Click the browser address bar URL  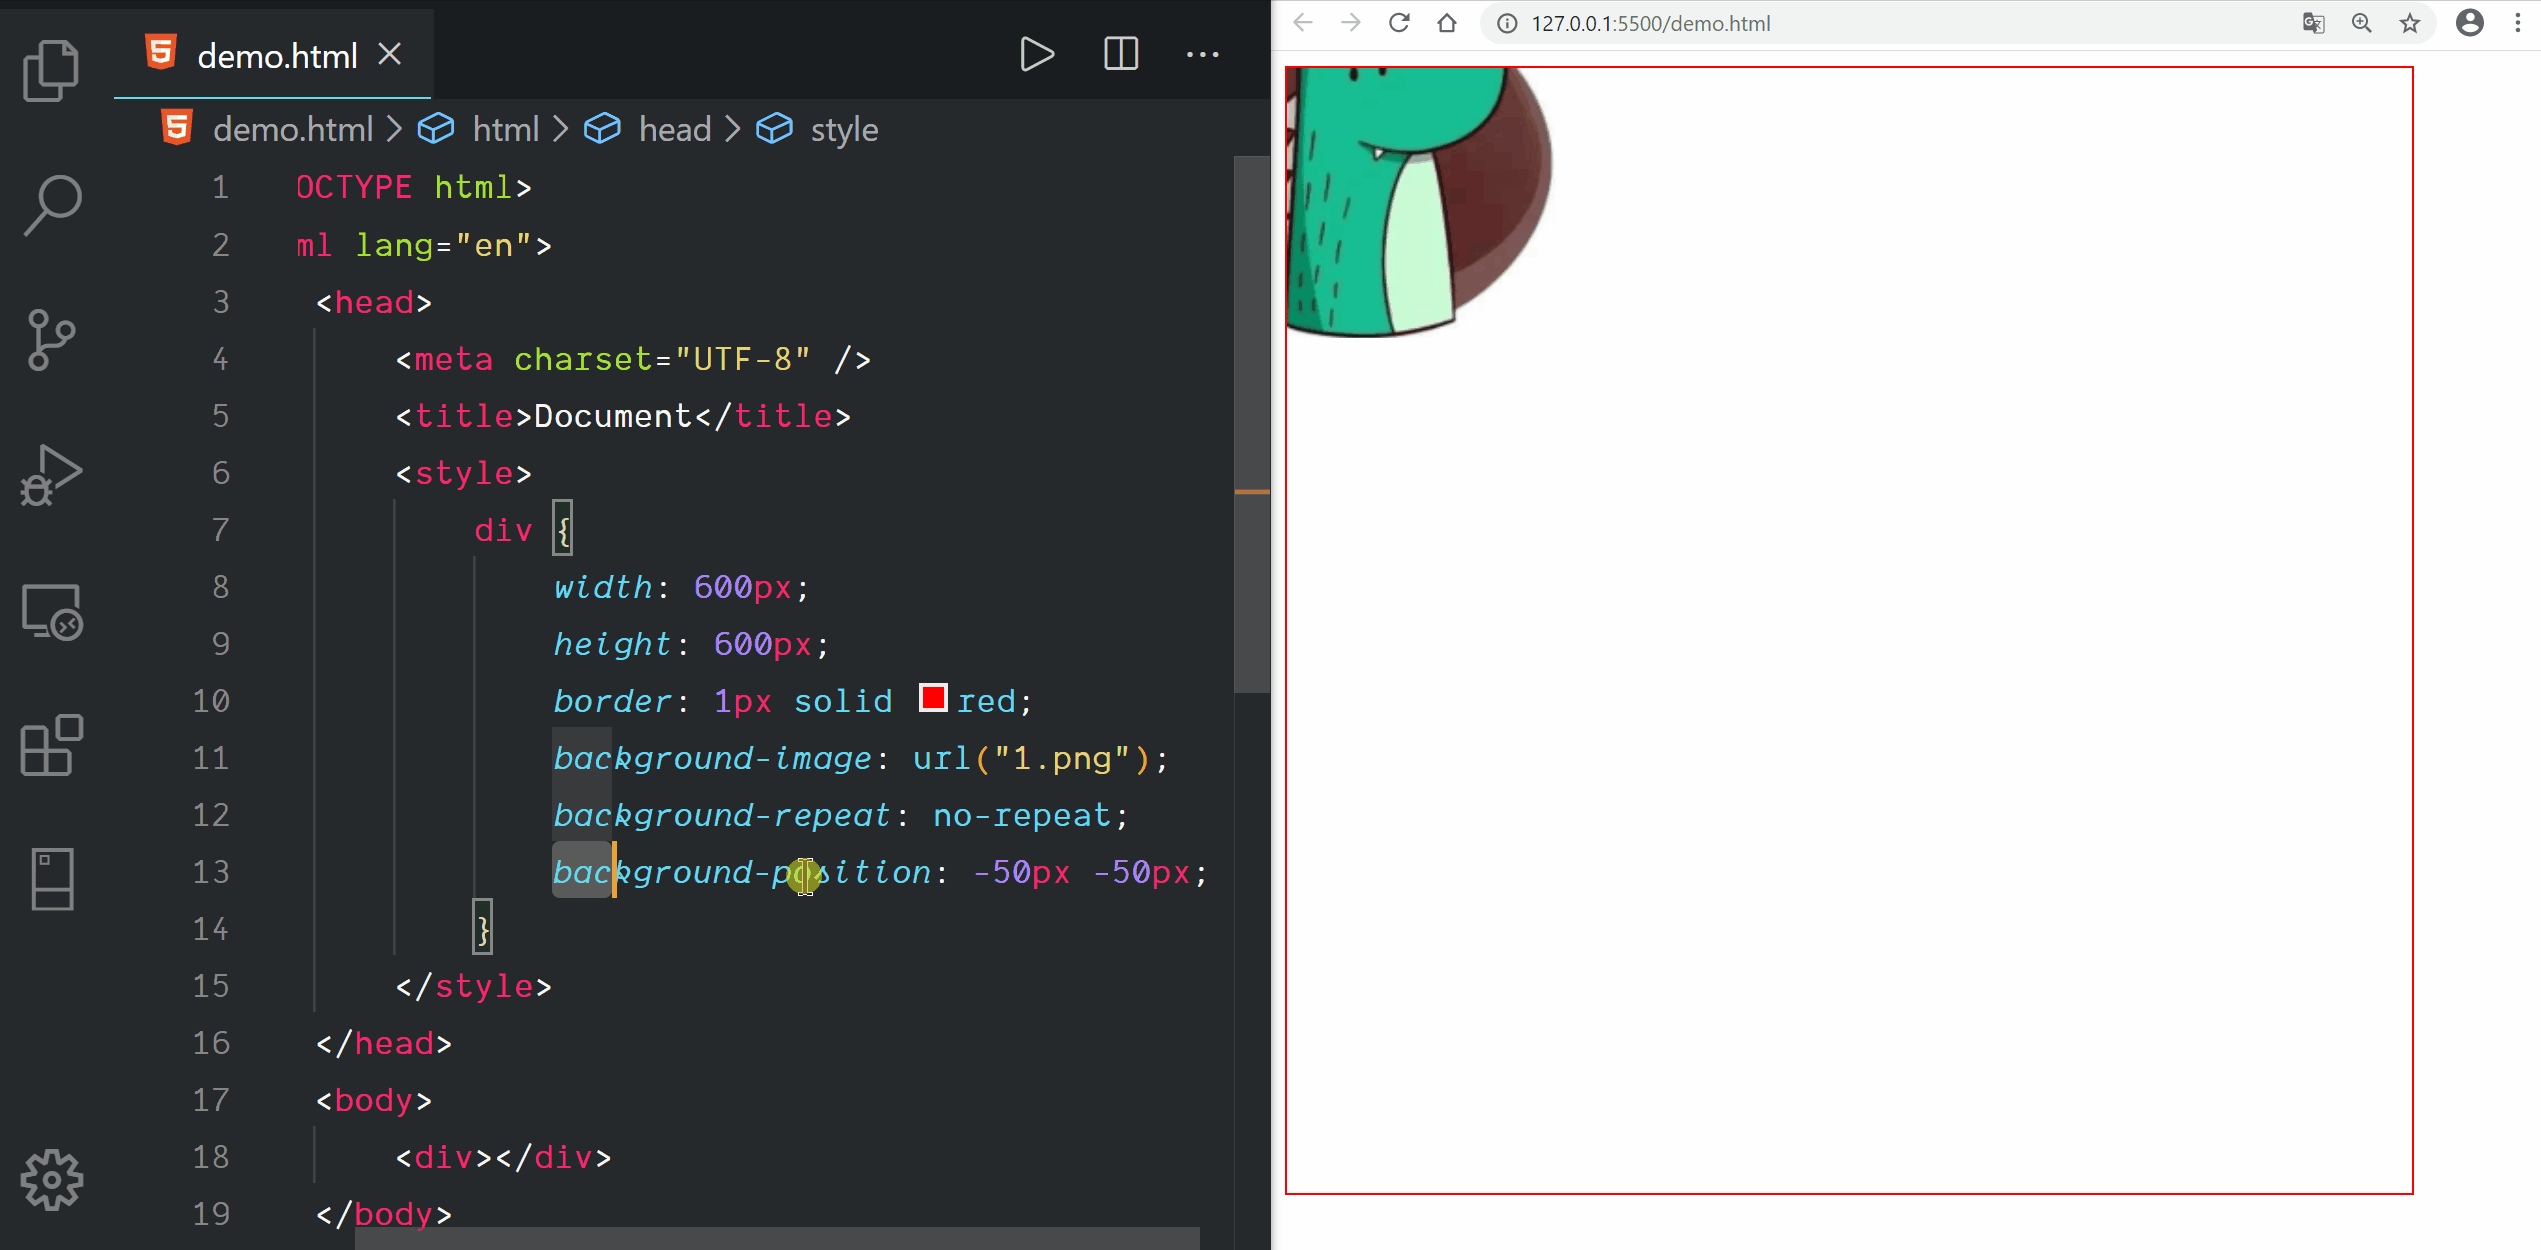[x=1650, y=23]
